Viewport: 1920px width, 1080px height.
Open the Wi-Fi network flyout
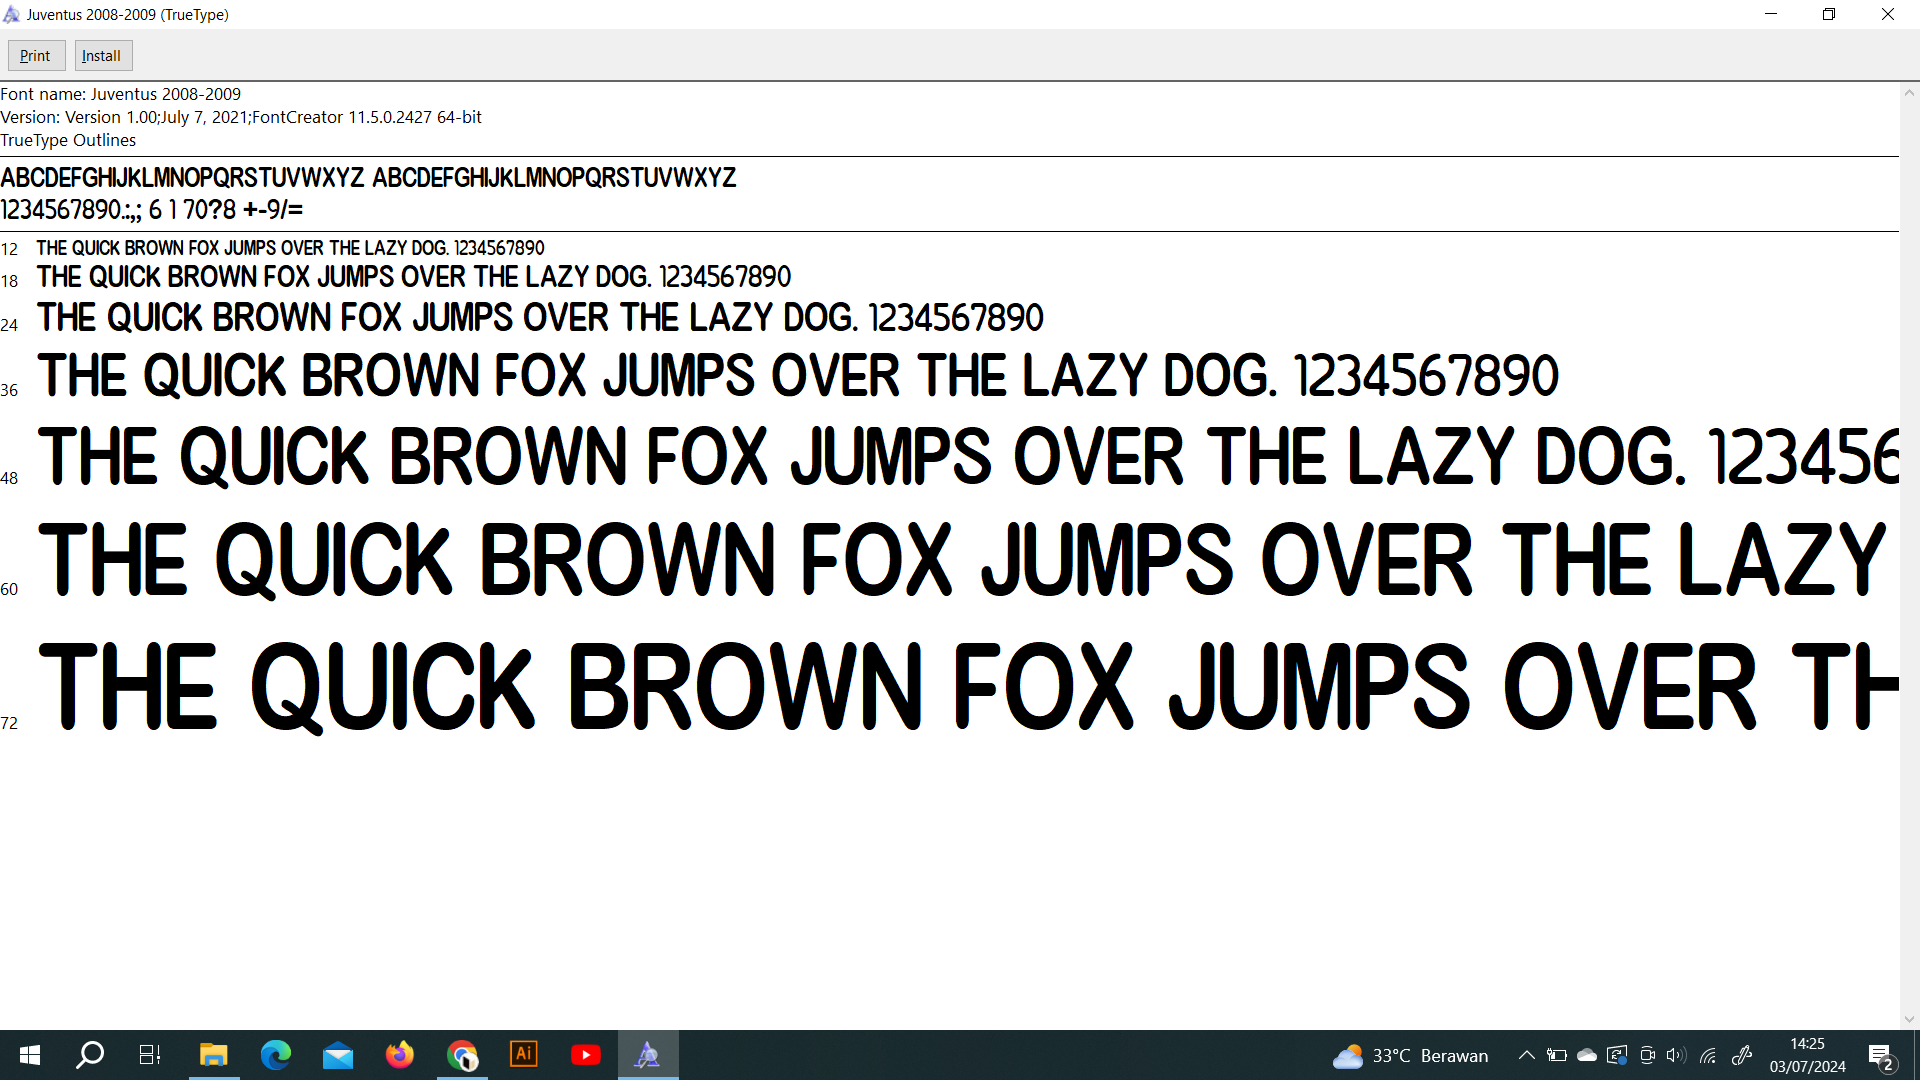(x=1708, y=1055)
